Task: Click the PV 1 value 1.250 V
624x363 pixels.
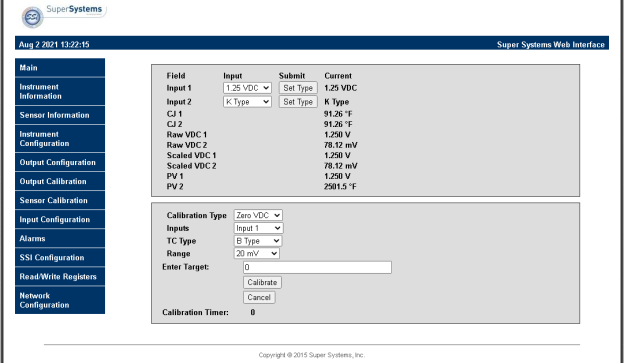Action: coord(337,176)
